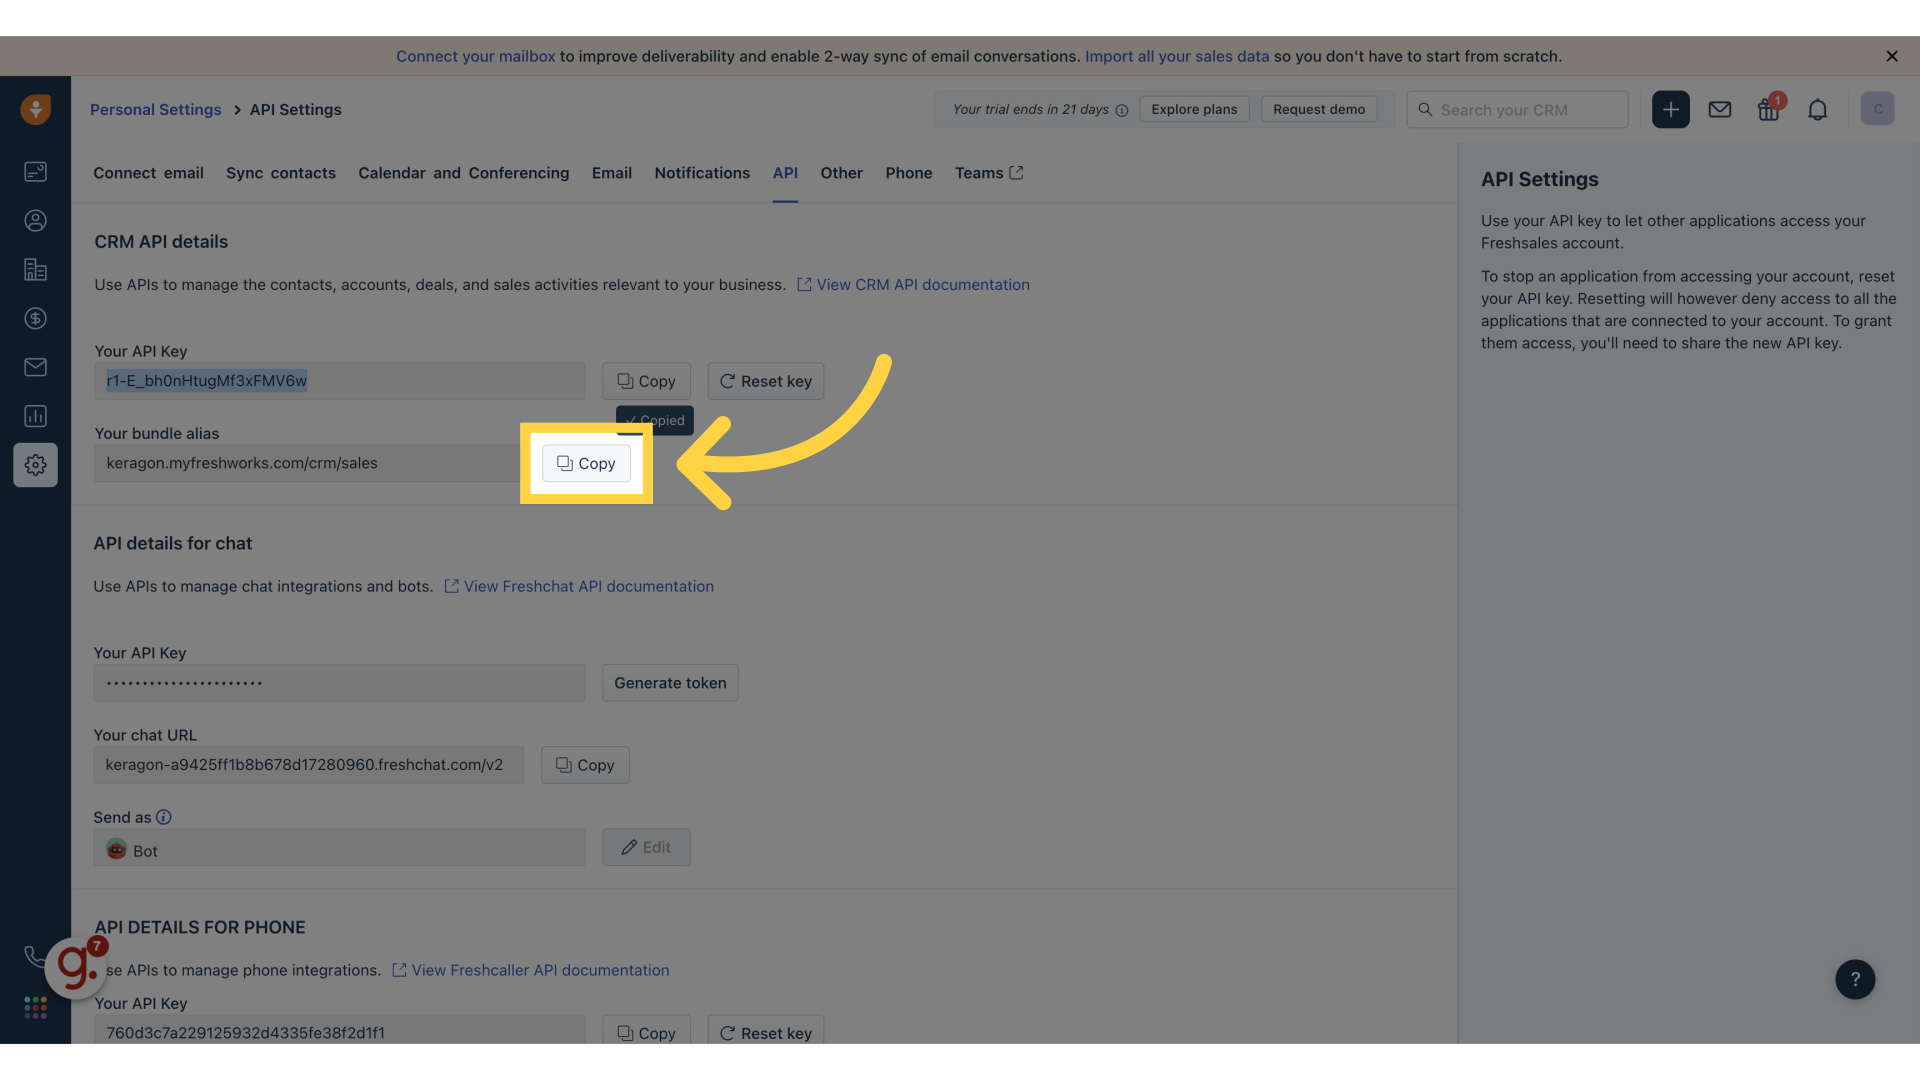This screenshot has width=1920, height=1080.
Task: Open Accounts building icon in sidebar
Action: pyautogui.click(x=36, y=270)
